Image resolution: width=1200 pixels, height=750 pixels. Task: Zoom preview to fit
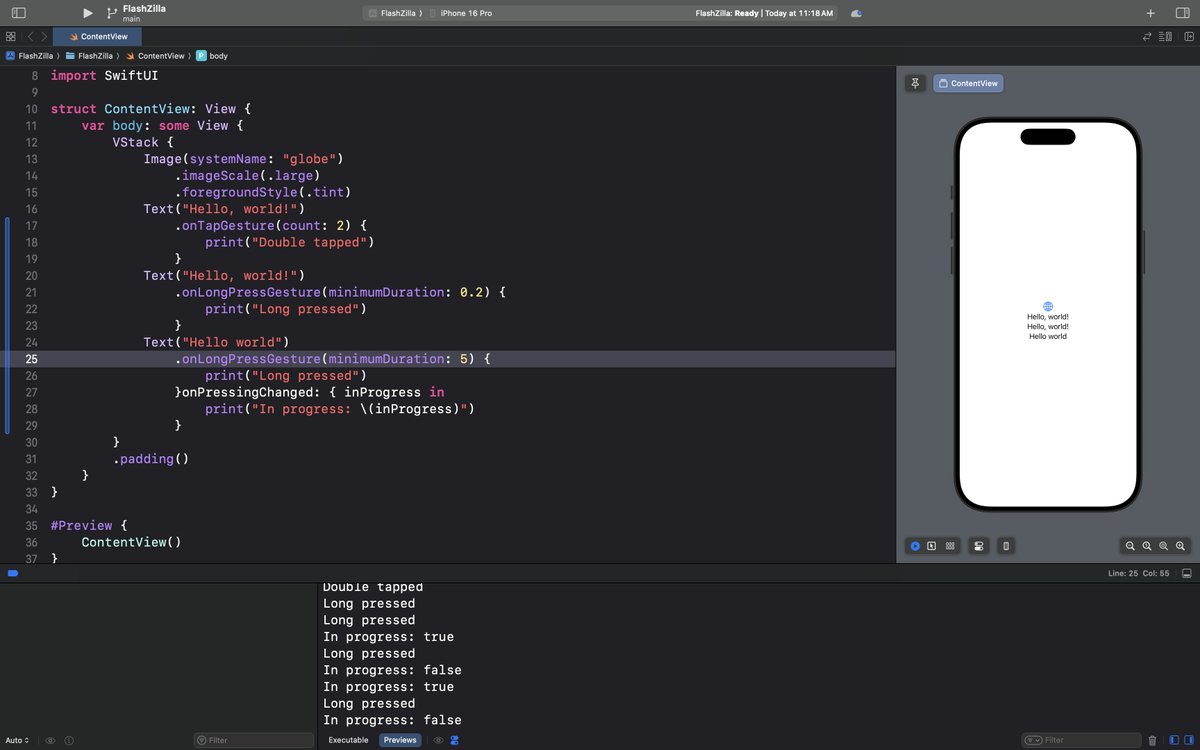tap(1164, 546)
